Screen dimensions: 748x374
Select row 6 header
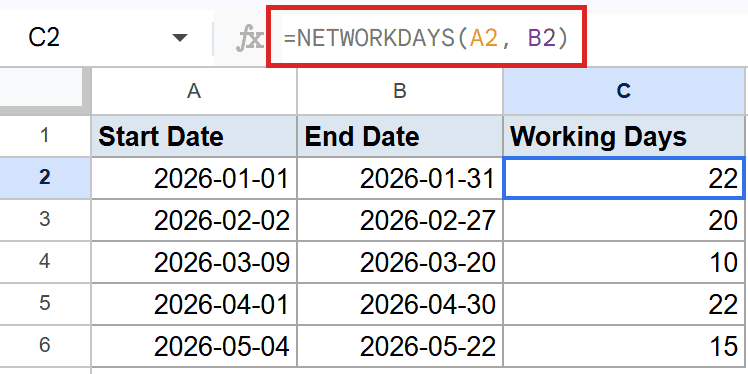tap(45, 345)
